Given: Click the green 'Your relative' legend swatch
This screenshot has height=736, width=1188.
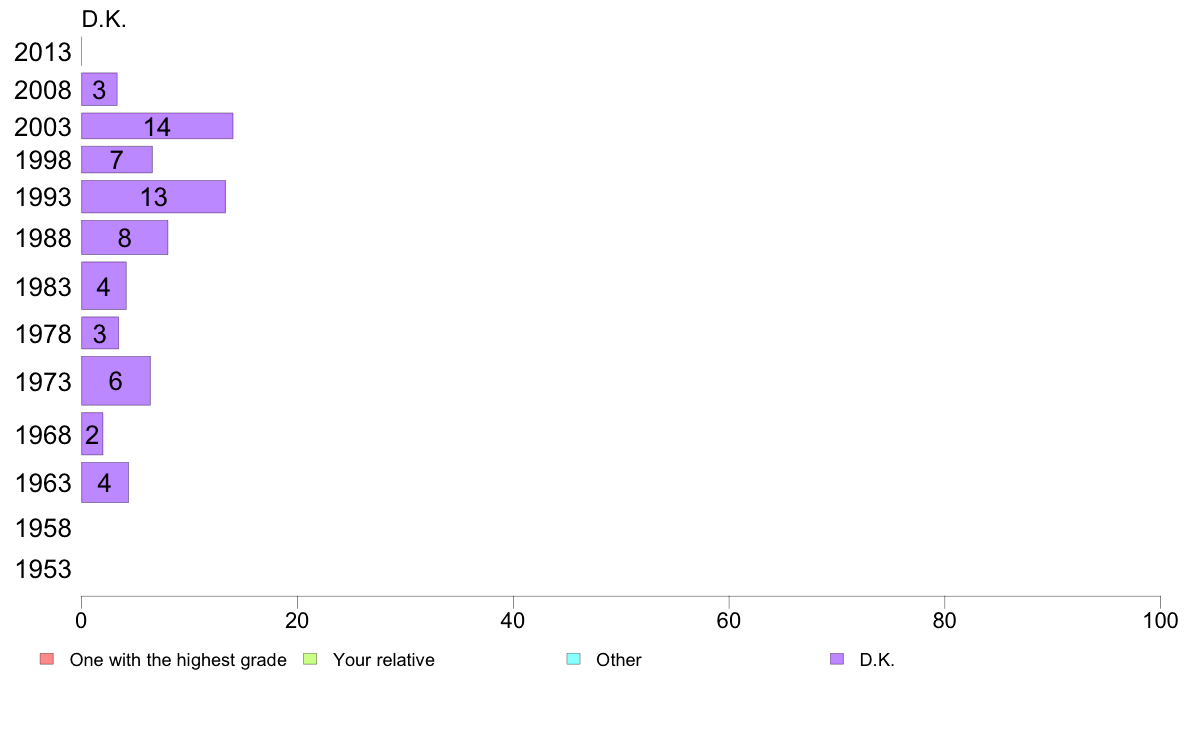Looking at the screenshot, I should [310, 659].
